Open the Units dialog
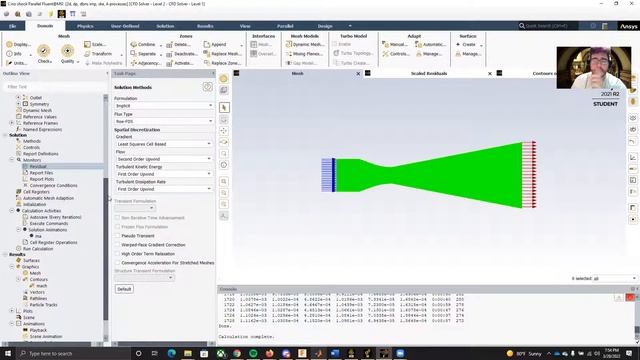The width and height of the screenshot is (640, 360). [16, 63]
